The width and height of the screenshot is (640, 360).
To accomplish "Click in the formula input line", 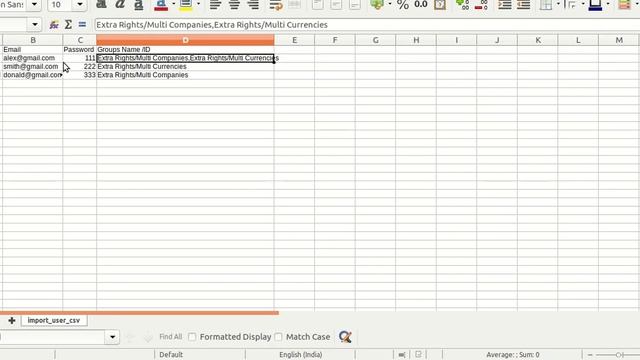I will (367, 25).
